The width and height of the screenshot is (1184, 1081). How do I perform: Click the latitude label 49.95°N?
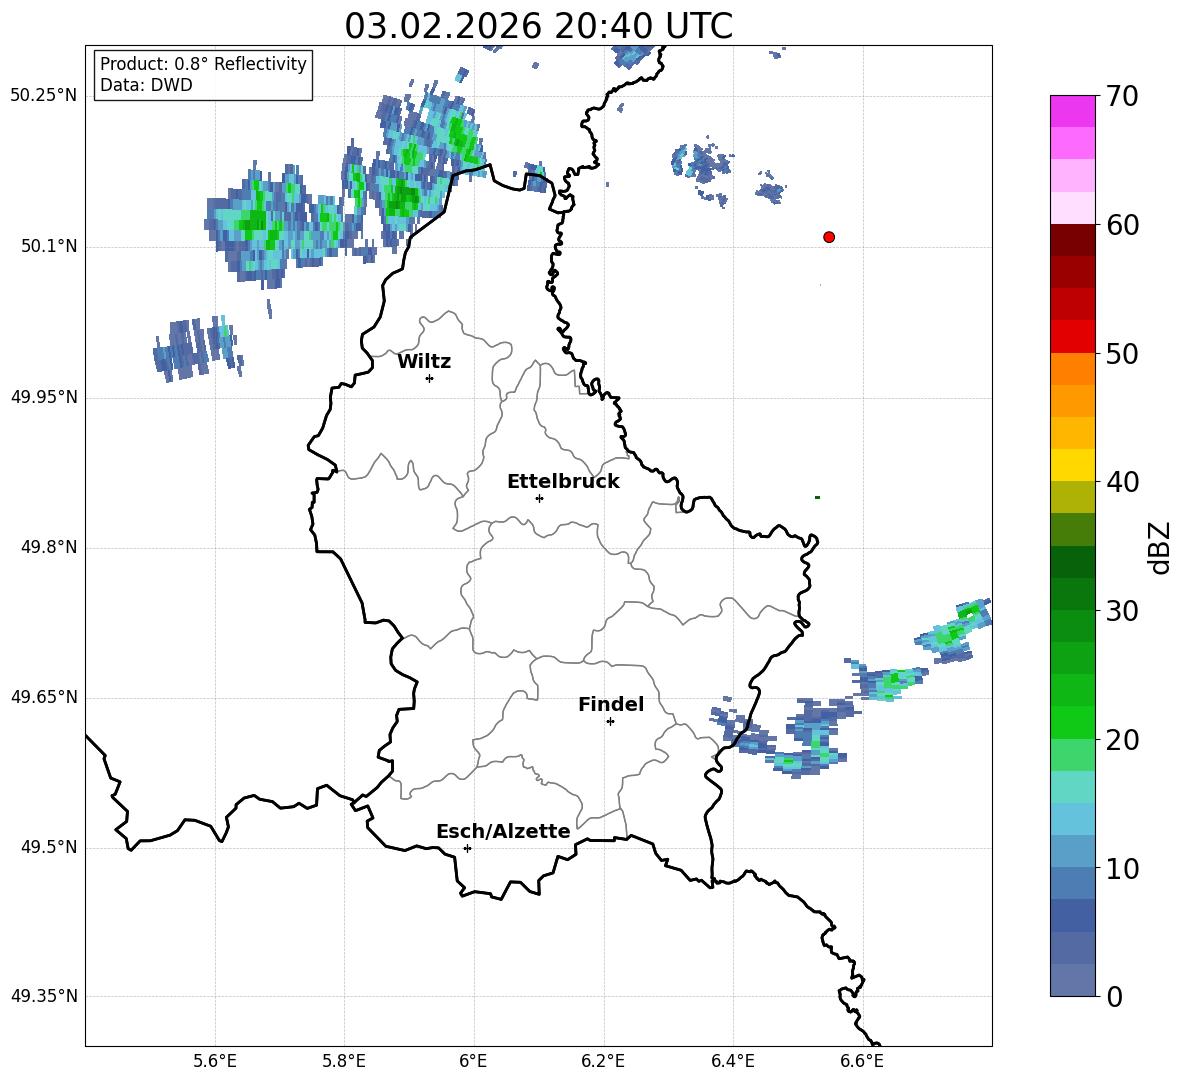(x=44, y=397)
